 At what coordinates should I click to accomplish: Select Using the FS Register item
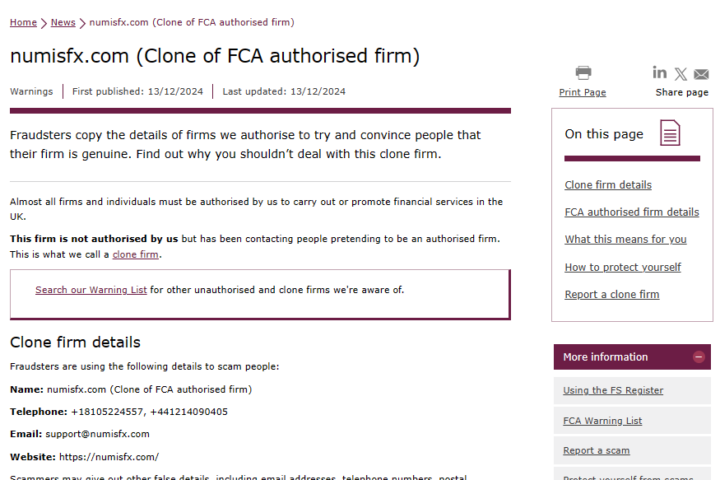tap(632, 390)
